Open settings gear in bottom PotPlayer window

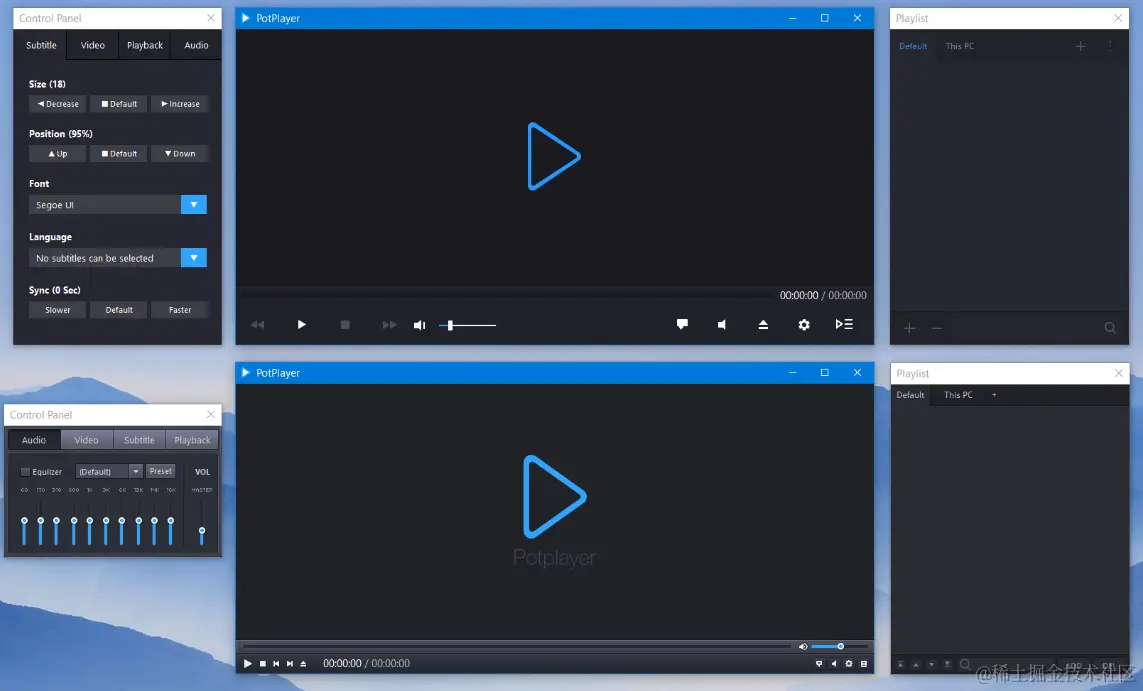tap(849, 663)
